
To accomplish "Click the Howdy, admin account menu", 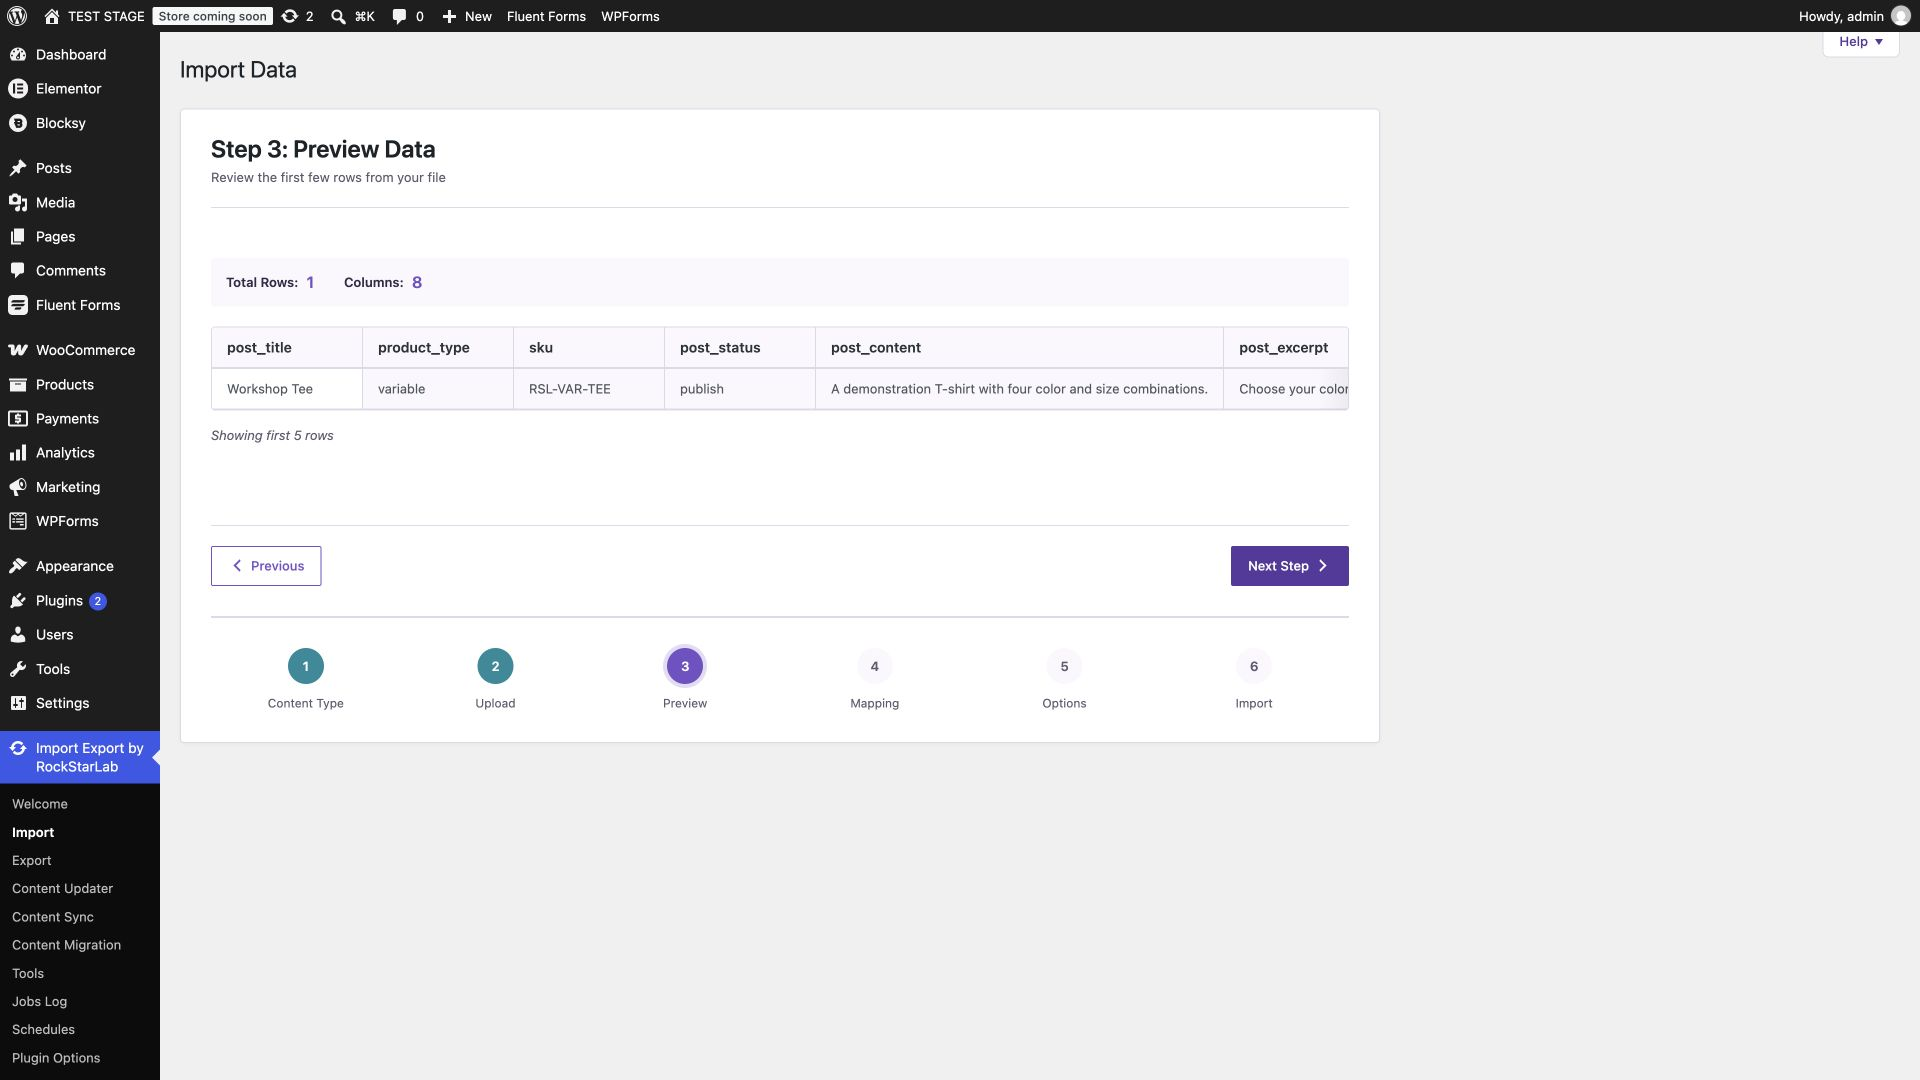I will (1853, 16).
